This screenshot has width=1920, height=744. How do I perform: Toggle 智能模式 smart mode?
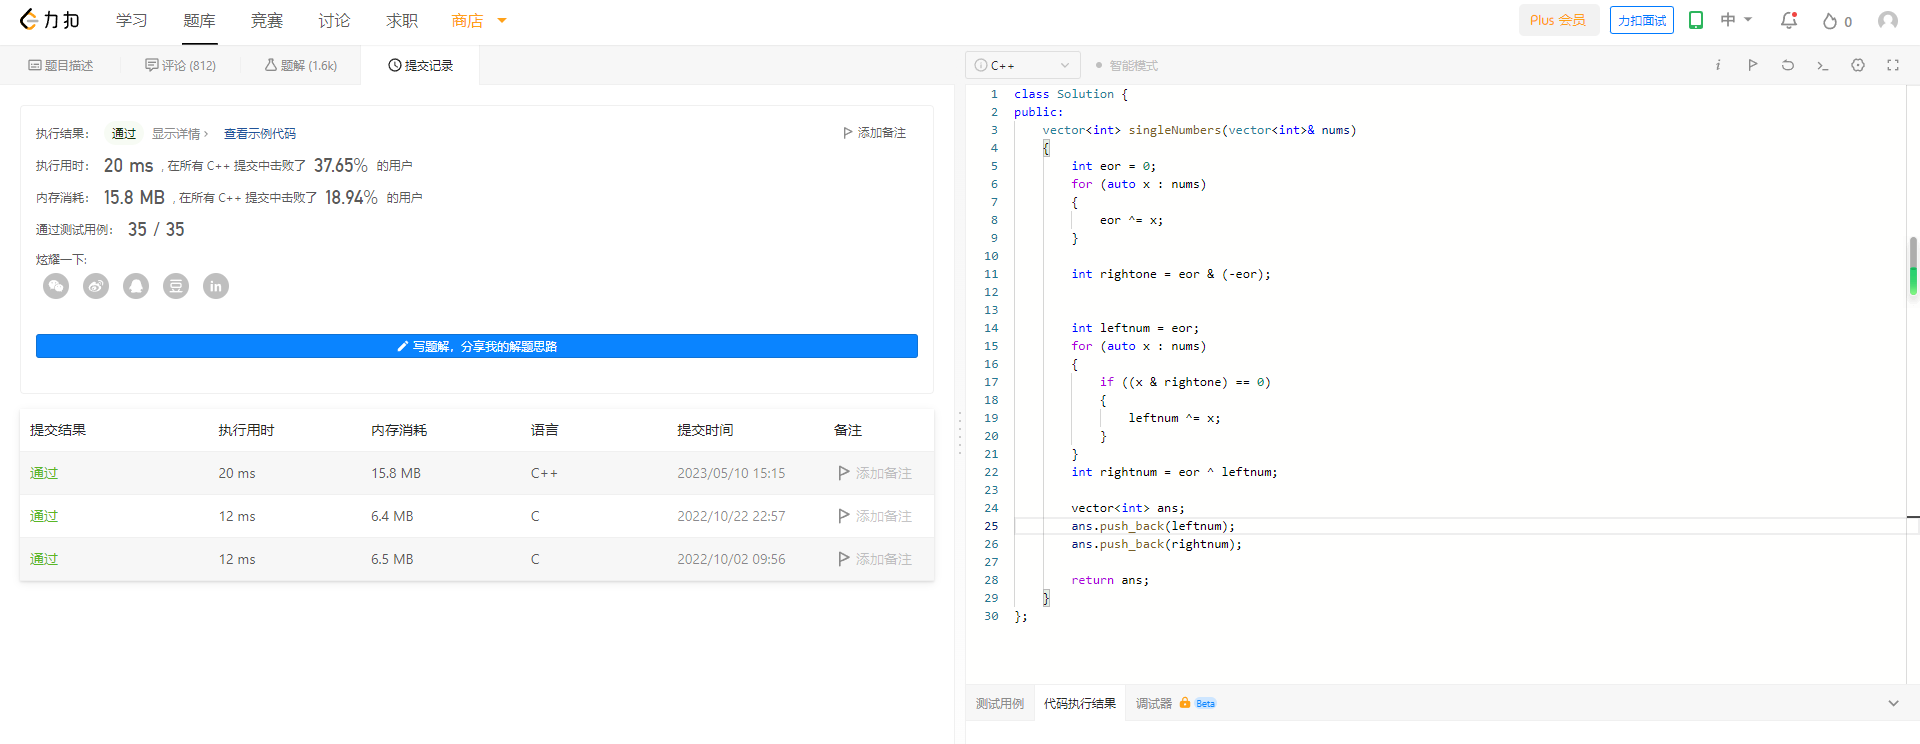1127,66
